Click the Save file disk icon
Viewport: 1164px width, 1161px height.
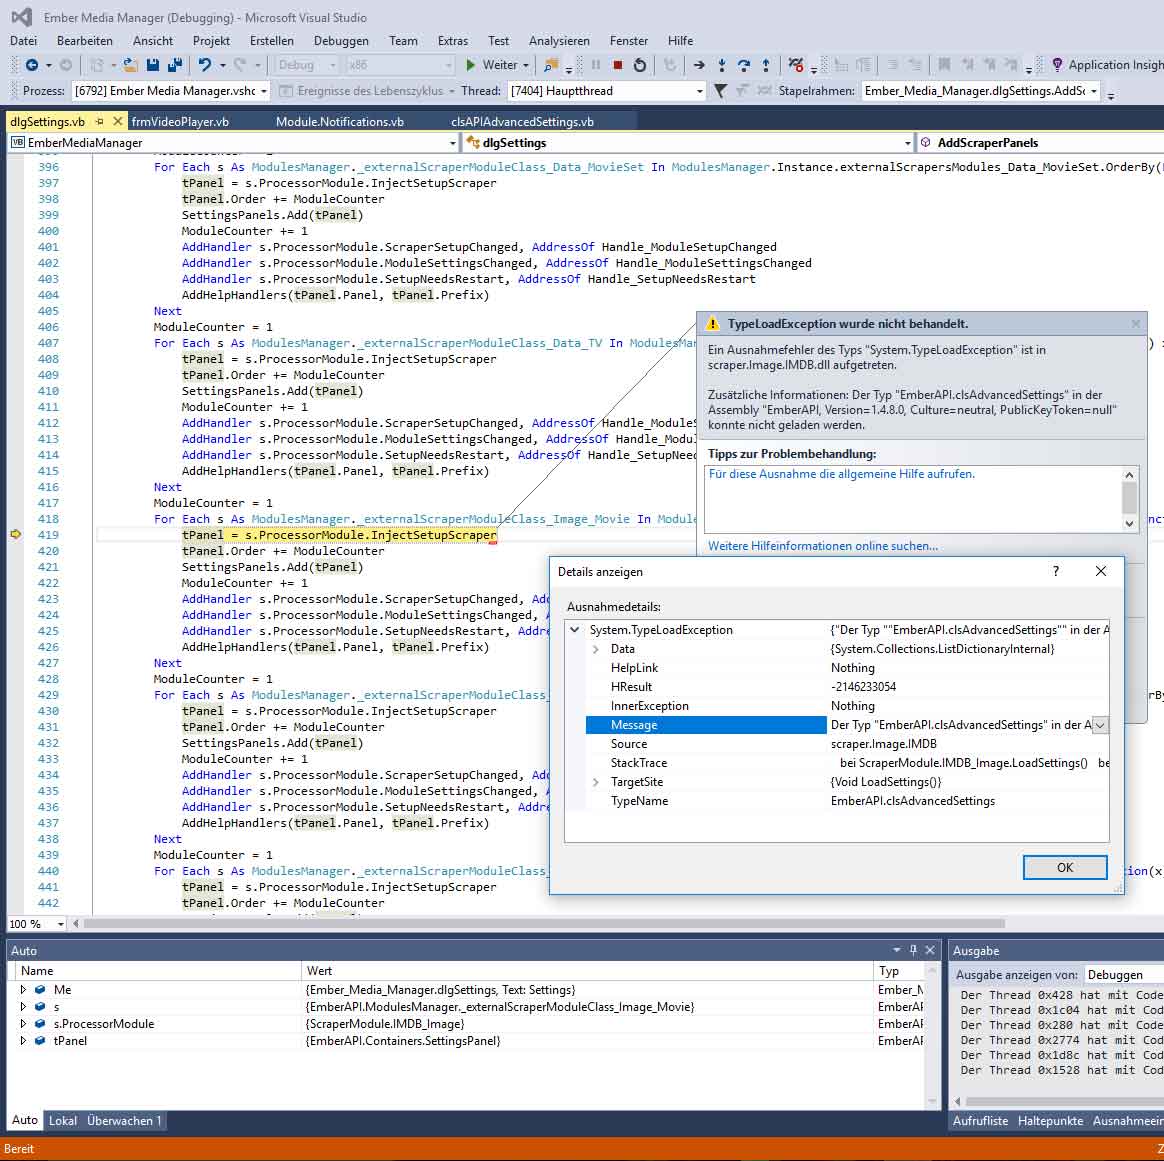tap(153, 65)
